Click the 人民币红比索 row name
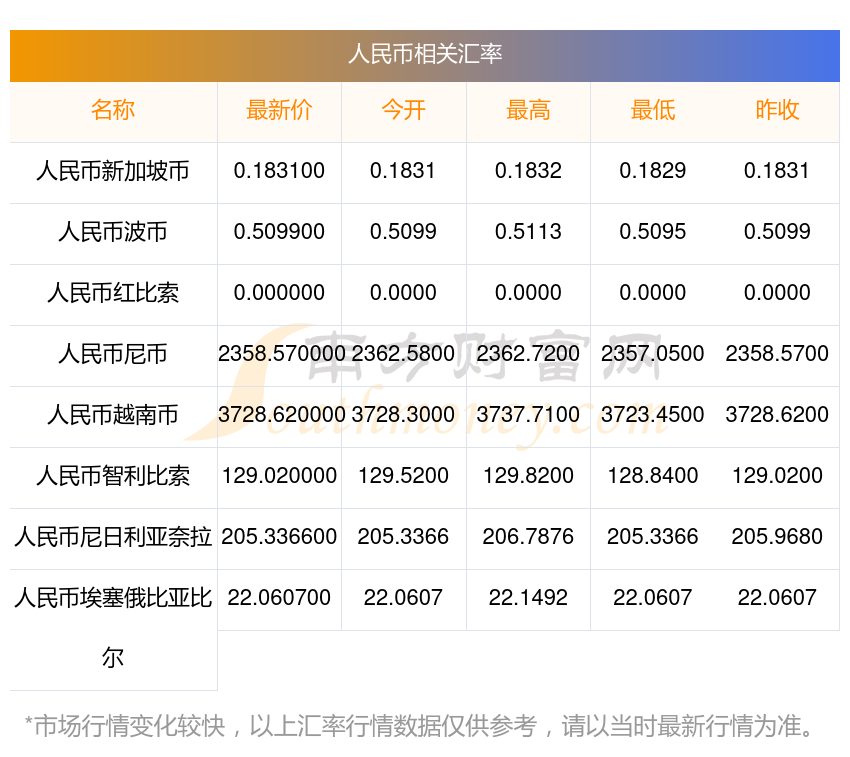 click(113, 293)
